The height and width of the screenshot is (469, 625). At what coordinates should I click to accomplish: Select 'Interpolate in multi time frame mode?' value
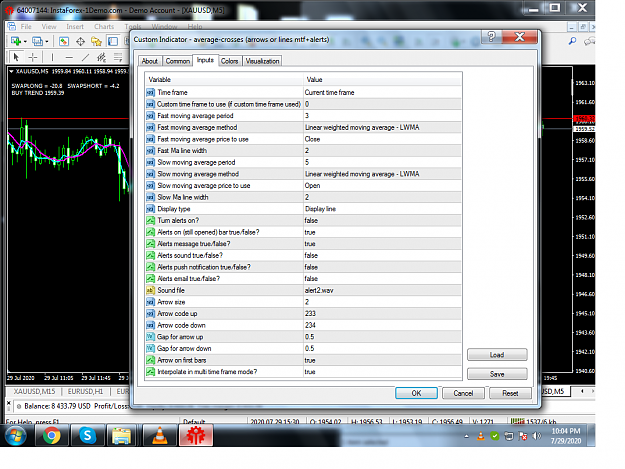[x=383, y=372]
